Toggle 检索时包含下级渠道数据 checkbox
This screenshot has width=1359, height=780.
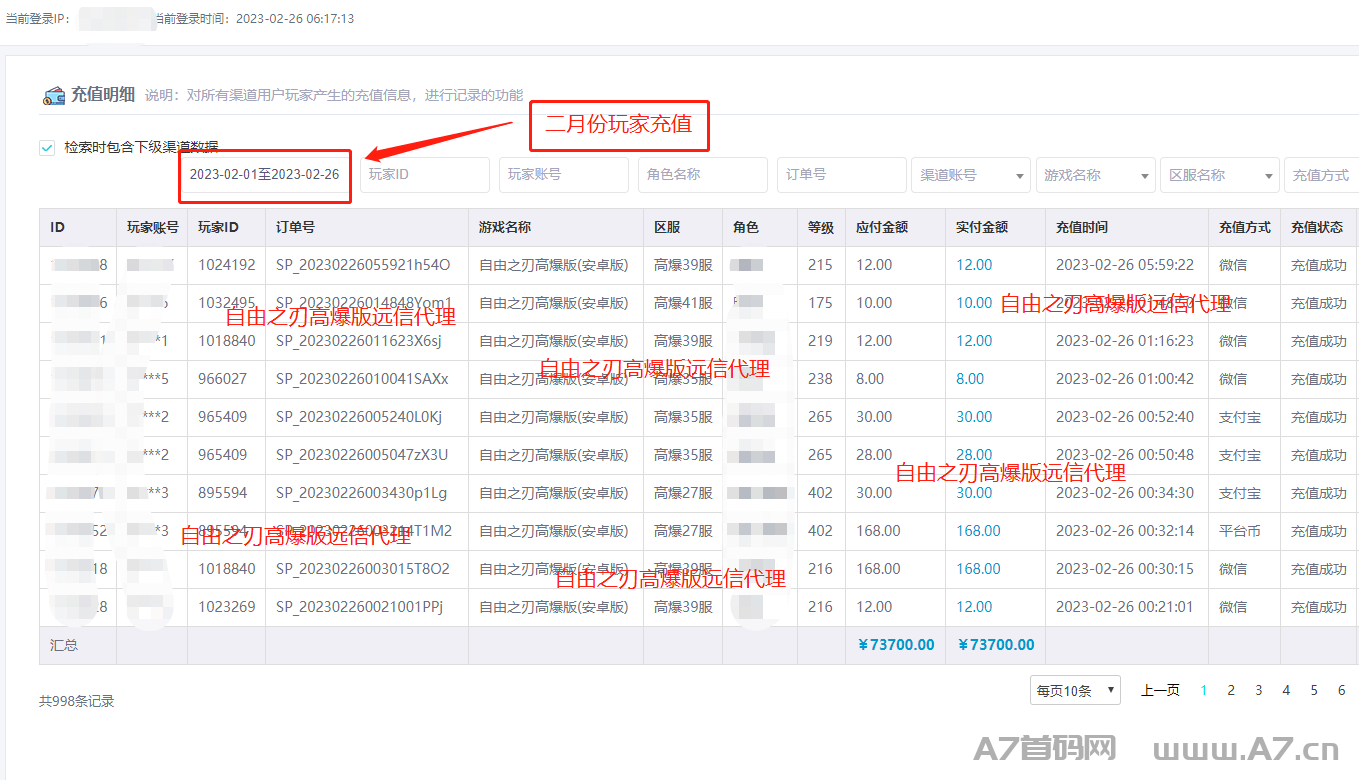[47, 147]
